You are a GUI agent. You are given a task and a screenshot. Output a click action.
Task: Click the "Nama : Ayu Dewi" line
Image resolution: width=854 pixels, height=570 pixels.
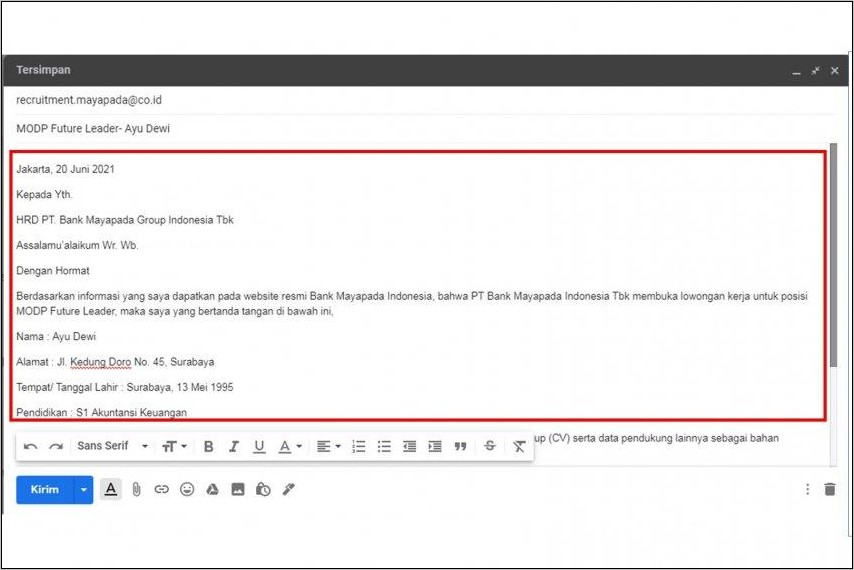click(56, 336)
